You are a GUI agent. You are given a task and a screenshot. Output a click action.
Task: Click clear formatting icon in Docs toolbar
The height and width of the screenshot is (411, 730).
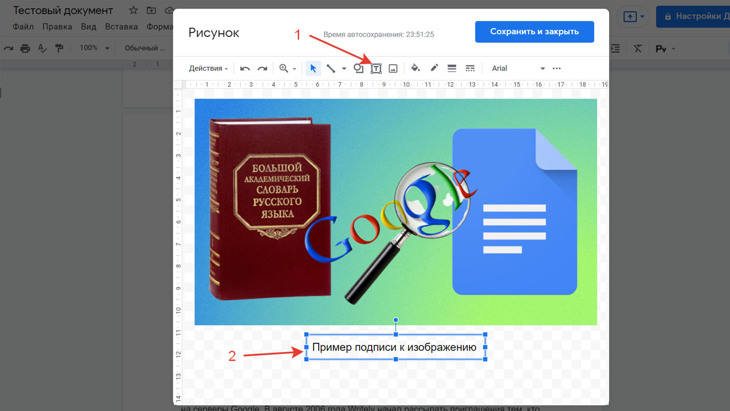coord(637,48)
